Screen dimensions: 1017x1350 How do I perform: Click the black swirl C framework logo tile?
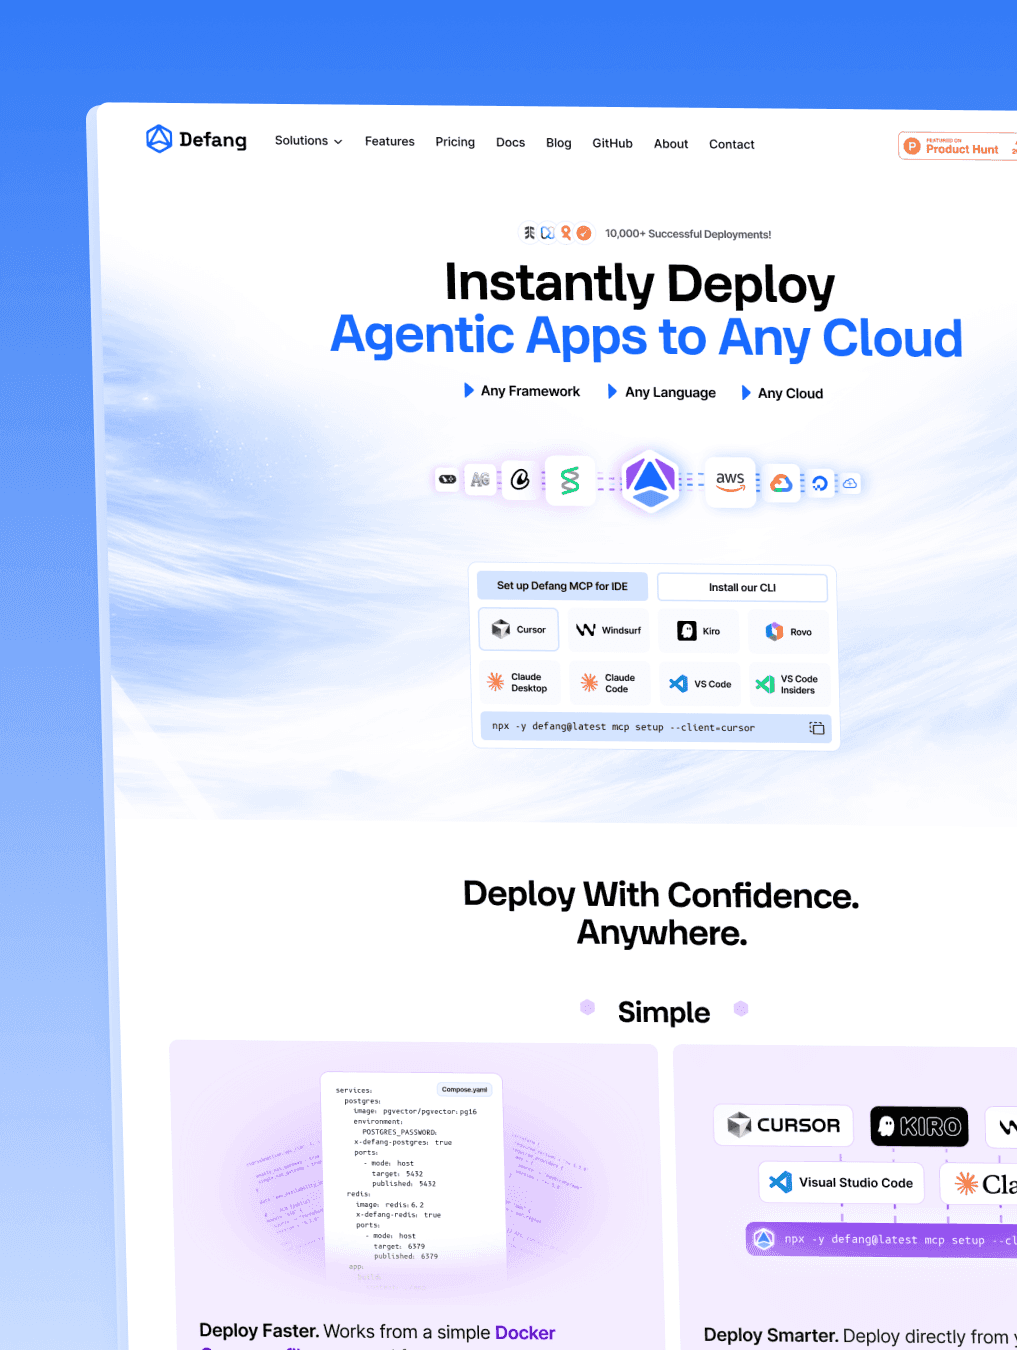[520, 480]
